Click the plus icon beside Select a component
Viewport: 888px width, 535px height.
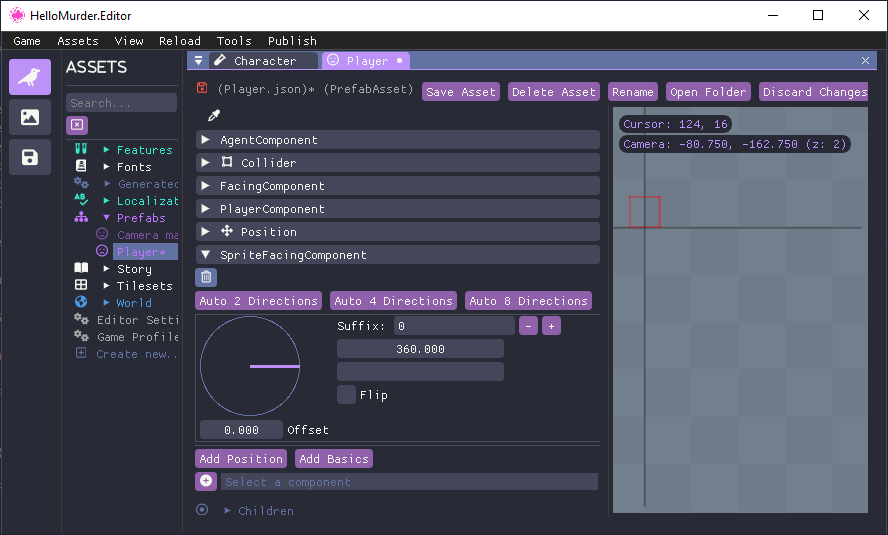coord(206,481)
